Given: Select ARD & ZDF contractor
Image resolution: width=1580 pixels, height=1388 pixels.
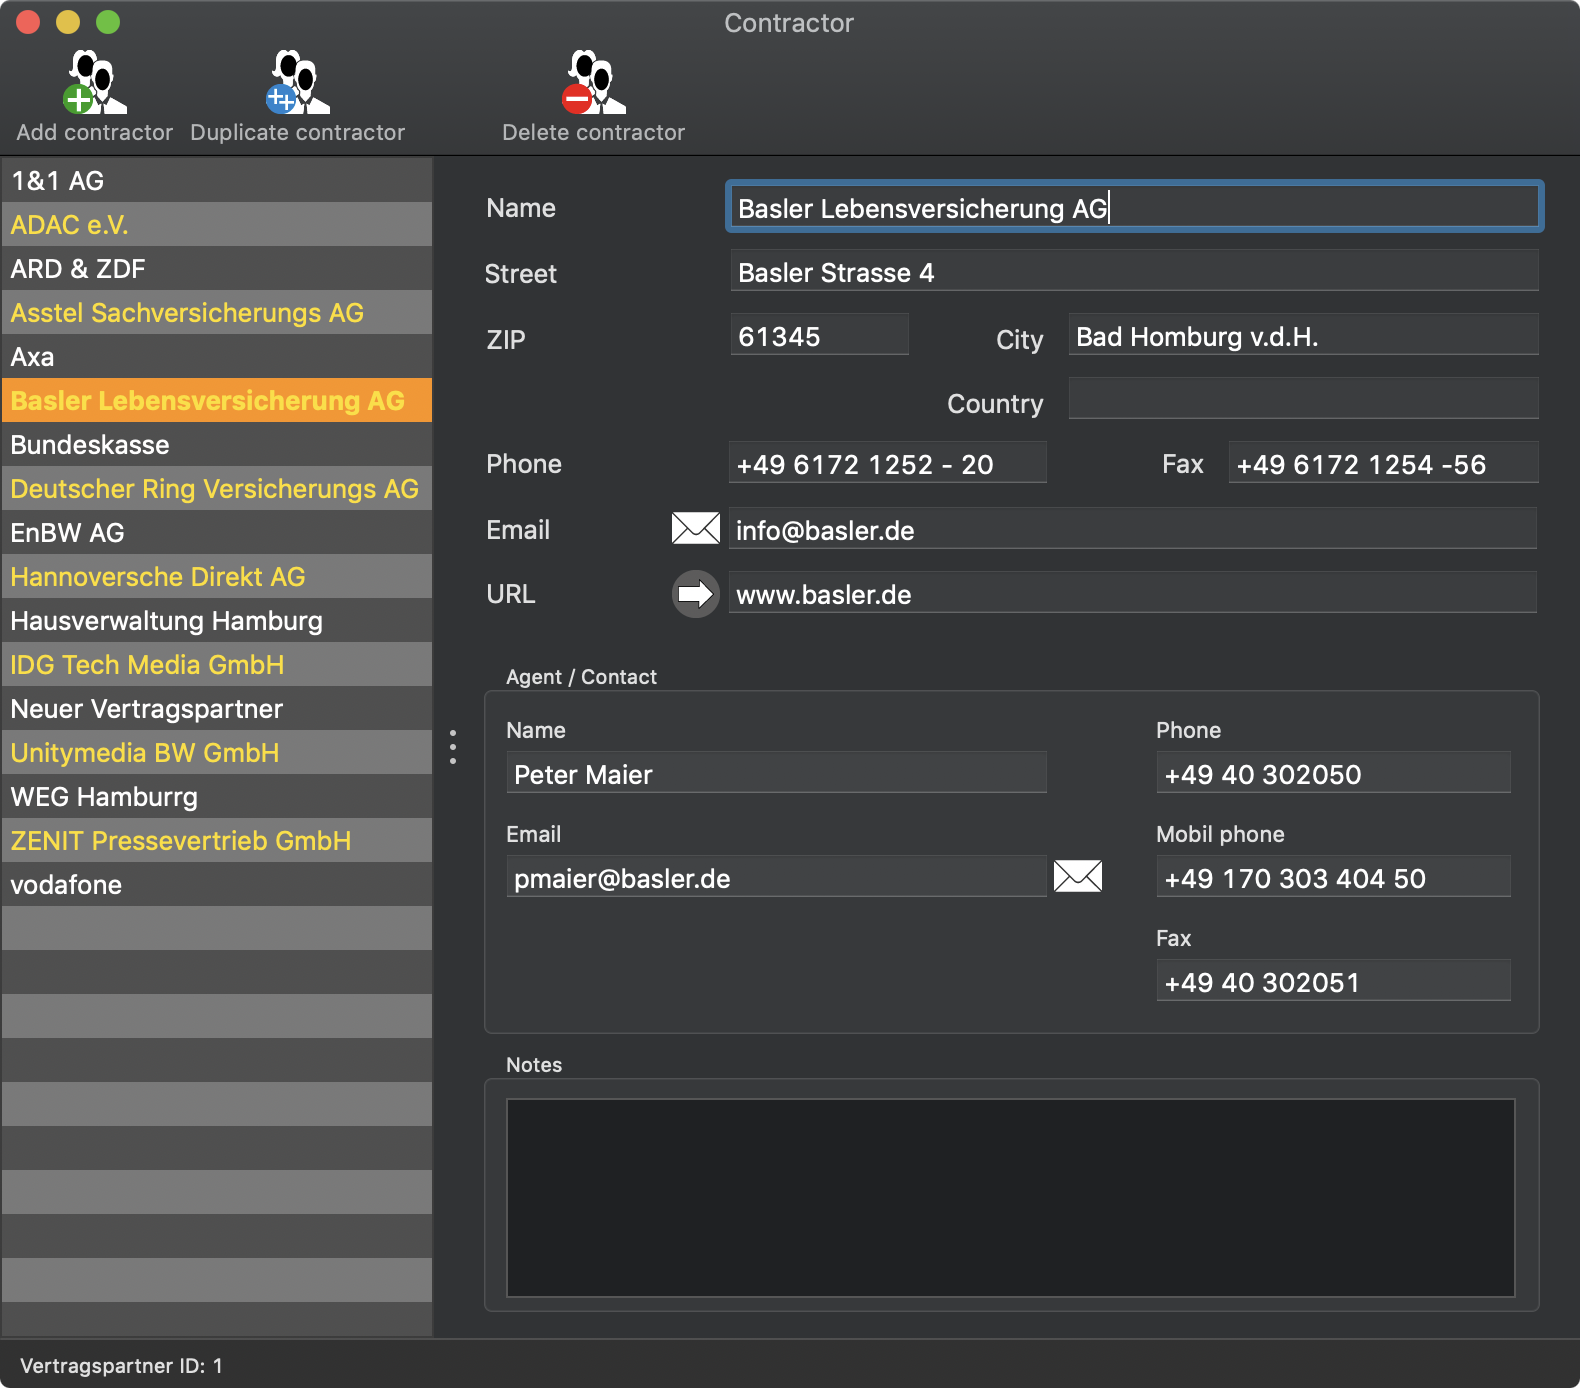Looking at the screenshot, I should point(217,269).
